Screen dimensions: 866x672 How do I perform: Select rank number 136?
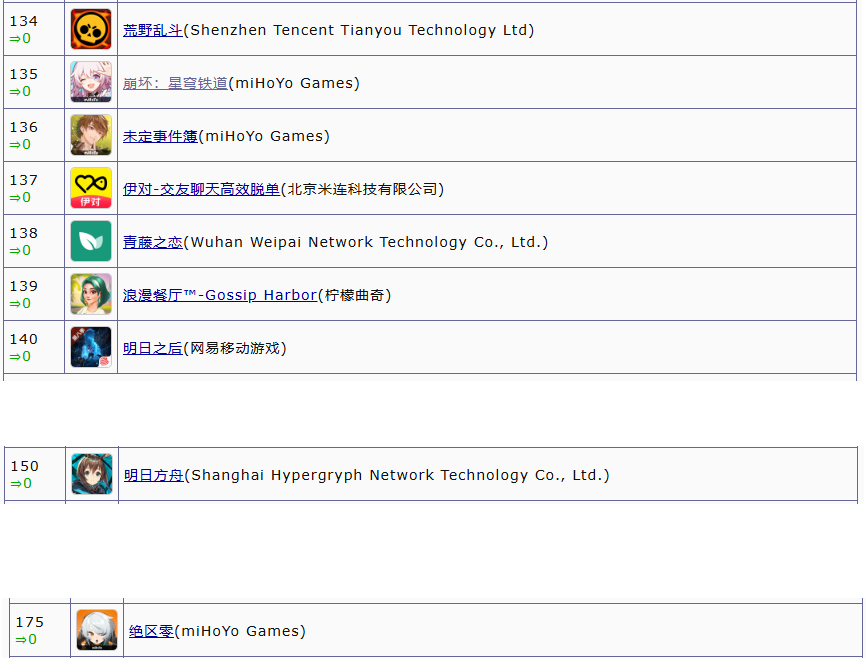[x=24, y=127]
